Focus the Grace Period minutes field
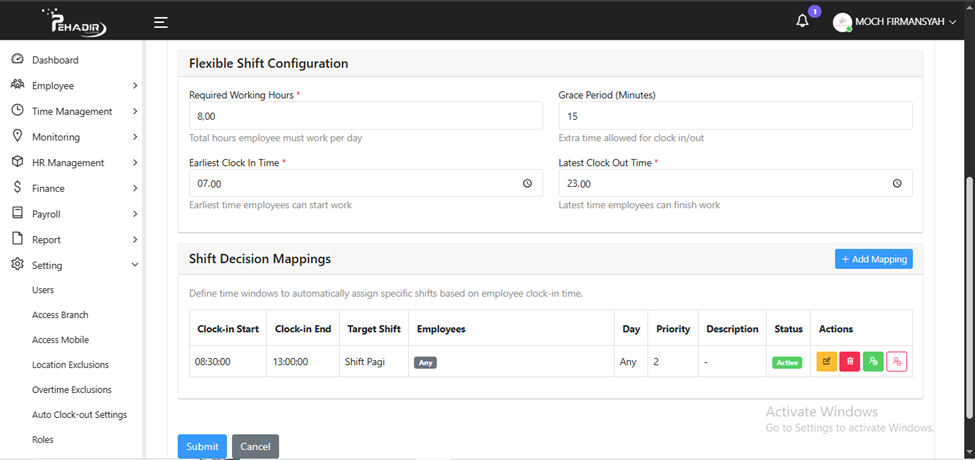975x460 pixels. (x=736, y=116)
